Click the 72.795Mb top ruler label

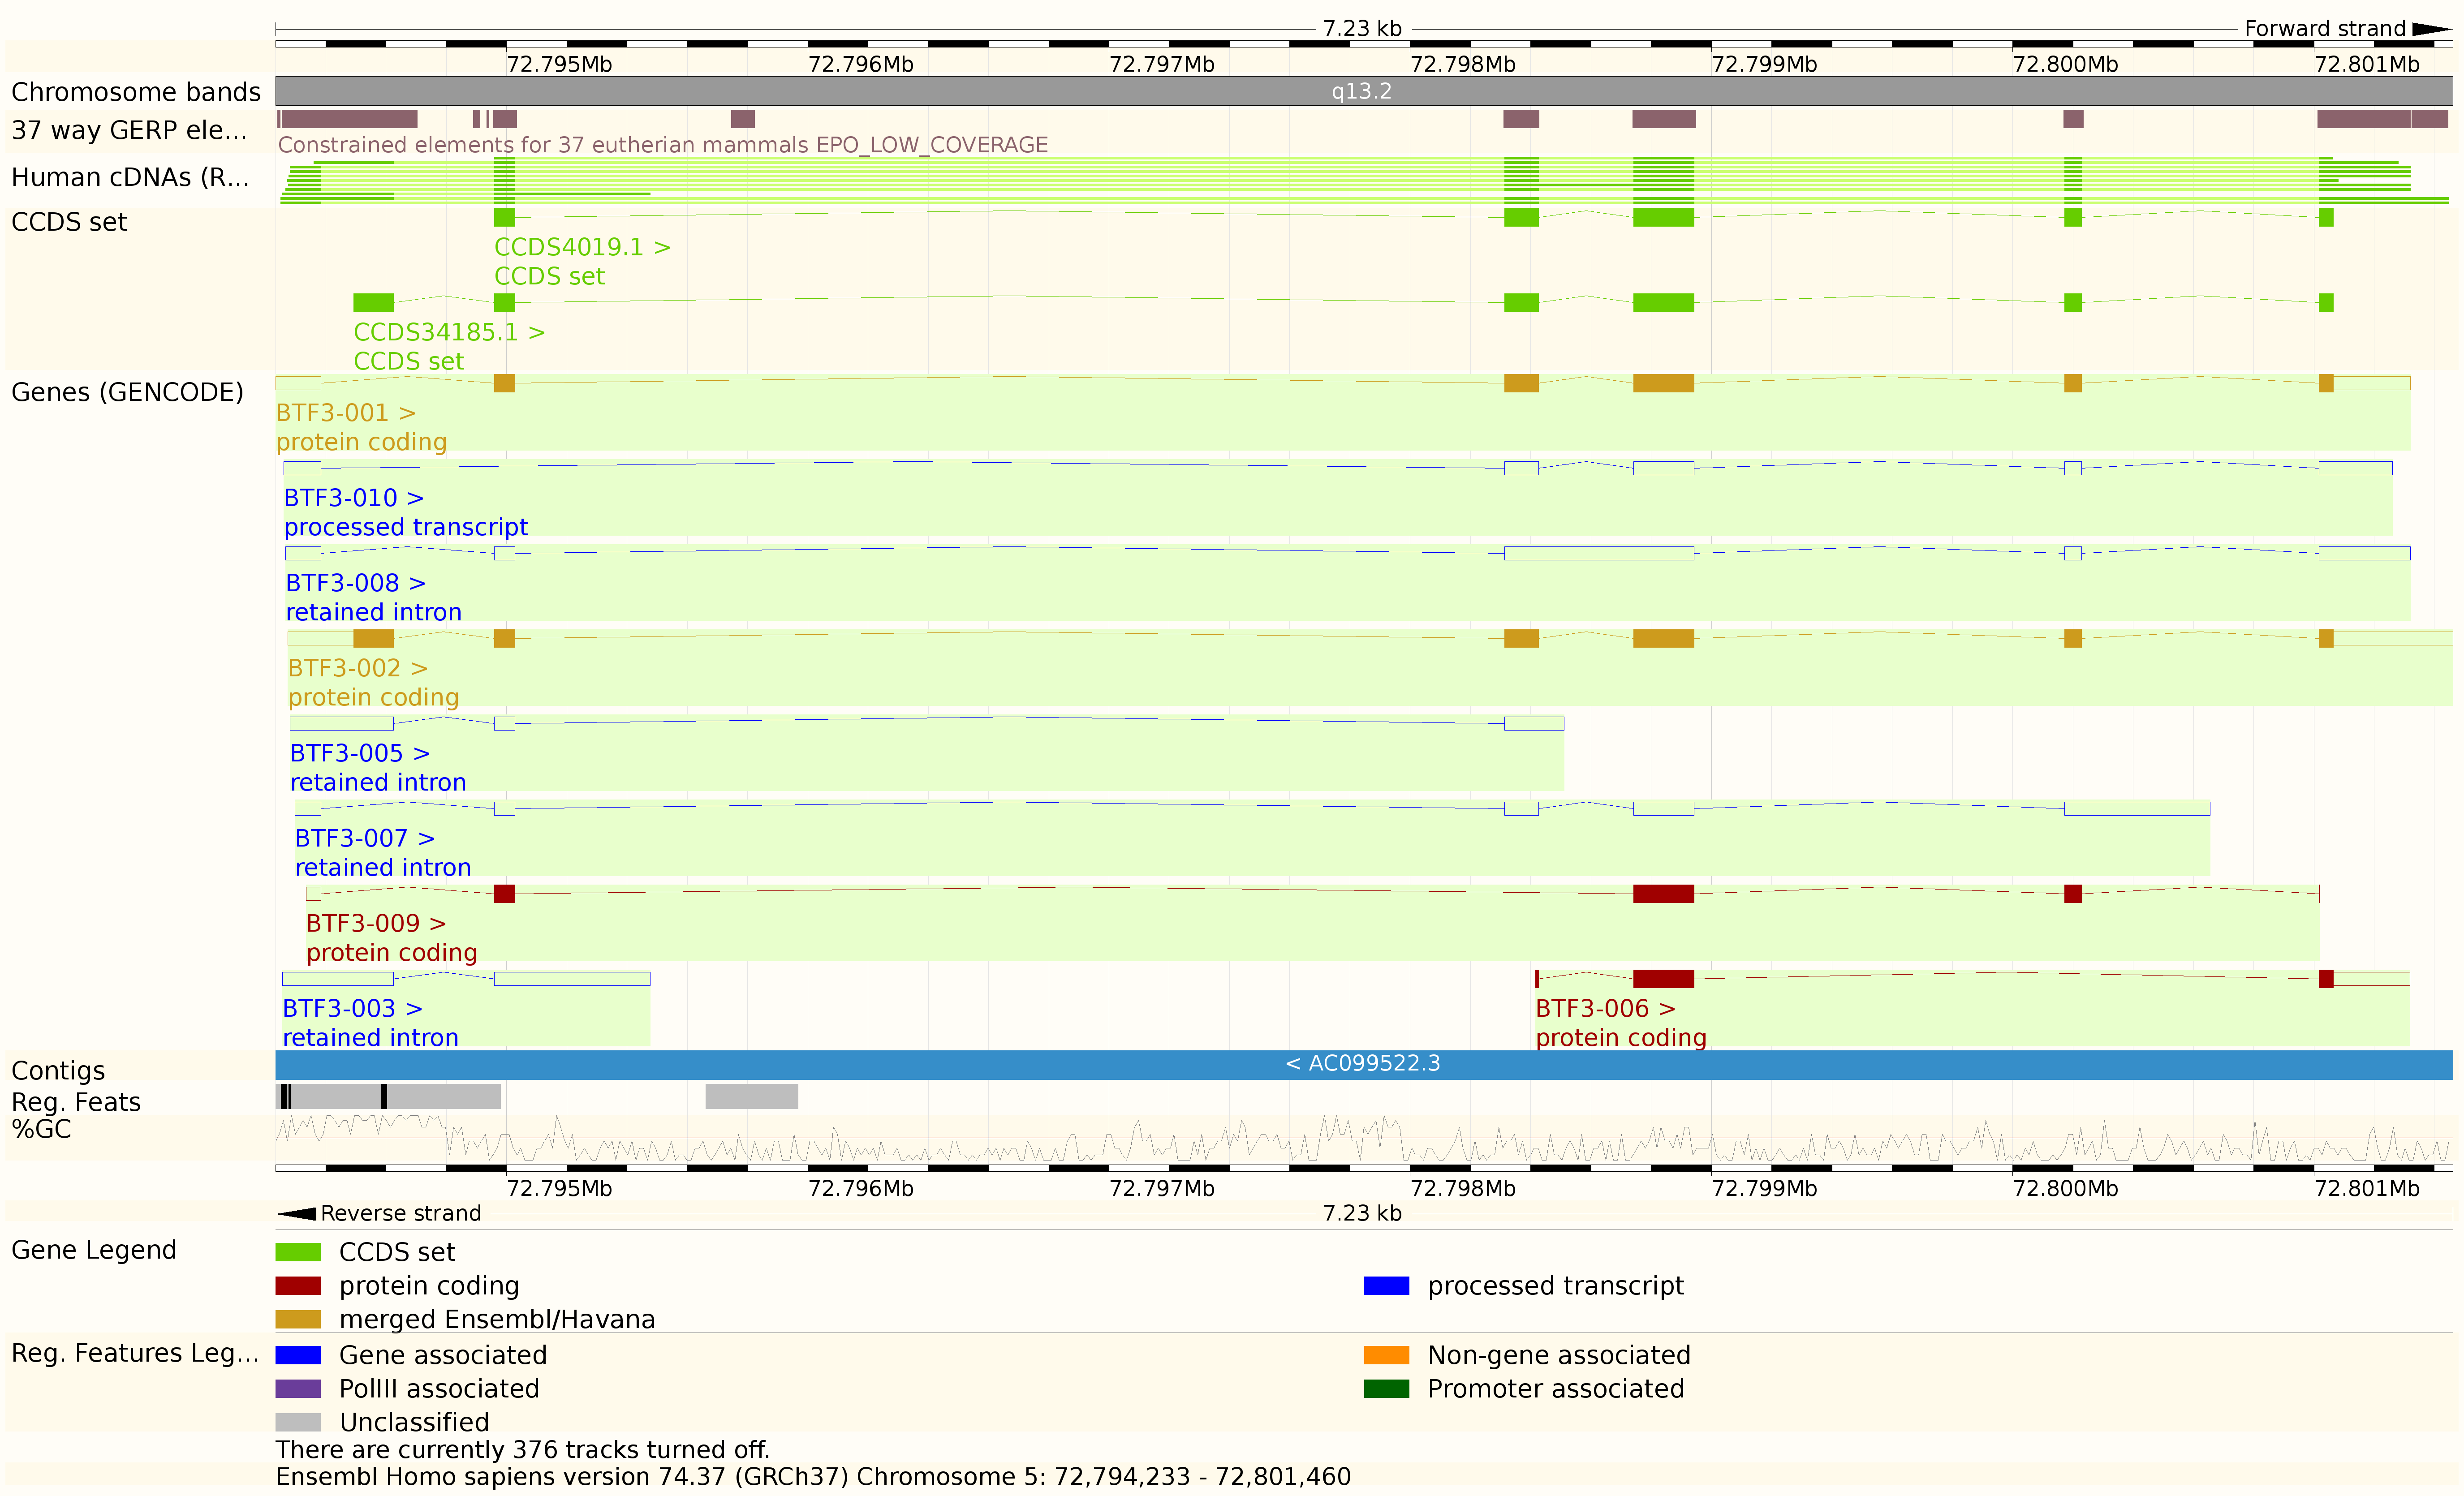point(559,65)
